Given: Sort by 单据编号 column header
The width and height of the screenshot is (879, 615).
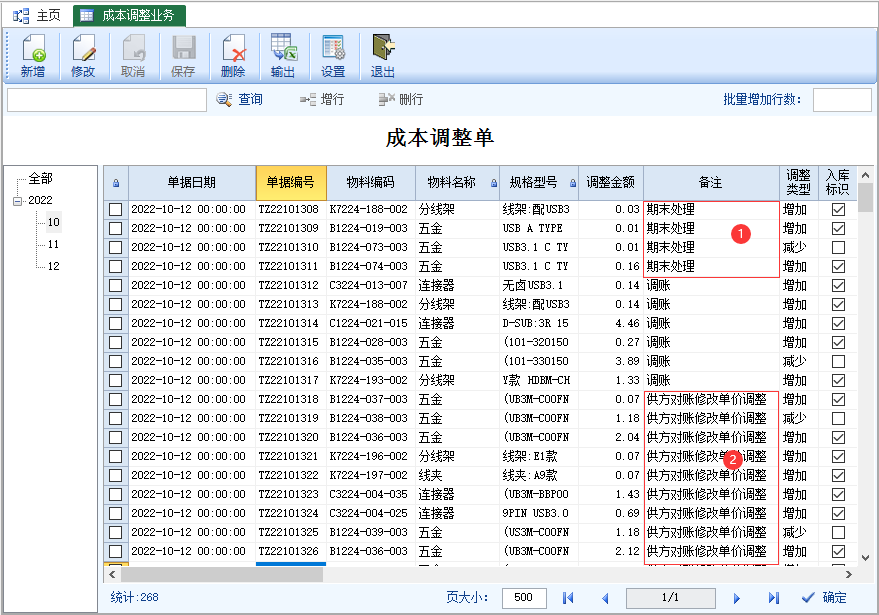Looking at the screenshot, I should pyautogui.click(x=291, y=183).
